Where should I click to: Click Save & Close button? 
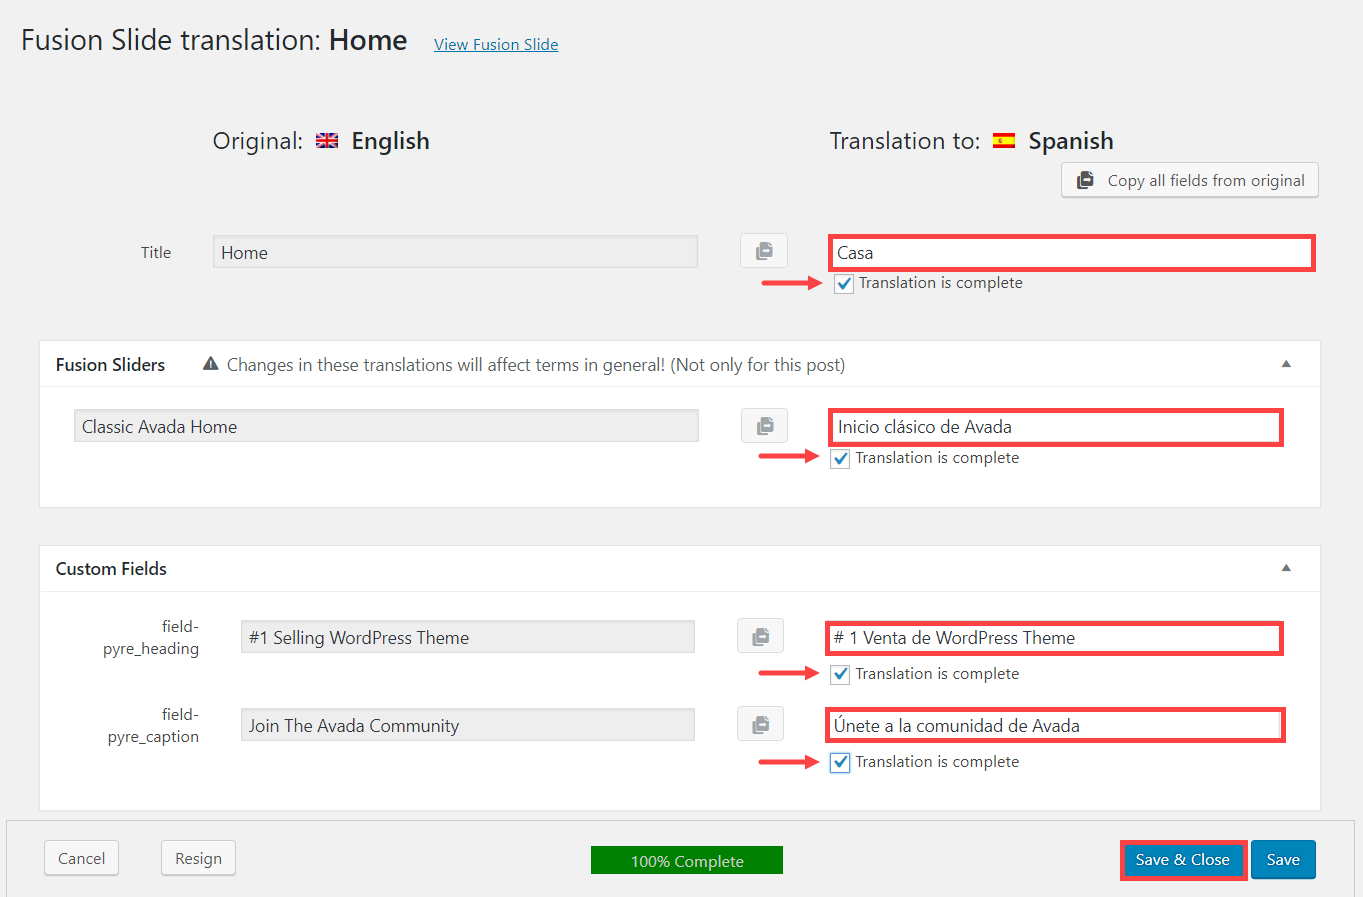click(x=1183, y=860)
